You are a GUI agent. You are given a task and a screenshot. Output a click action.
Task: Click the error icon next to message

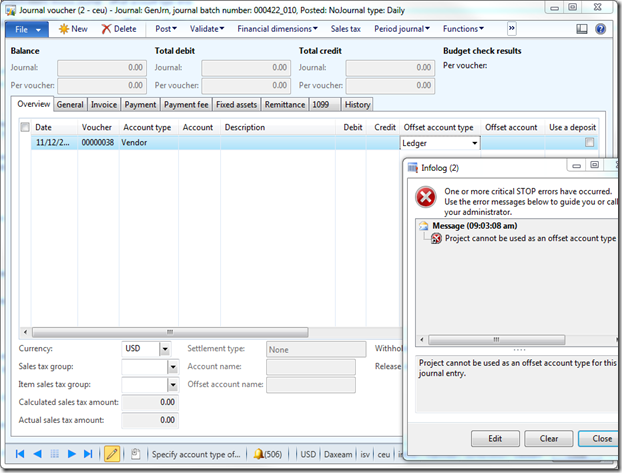(436, 238)
